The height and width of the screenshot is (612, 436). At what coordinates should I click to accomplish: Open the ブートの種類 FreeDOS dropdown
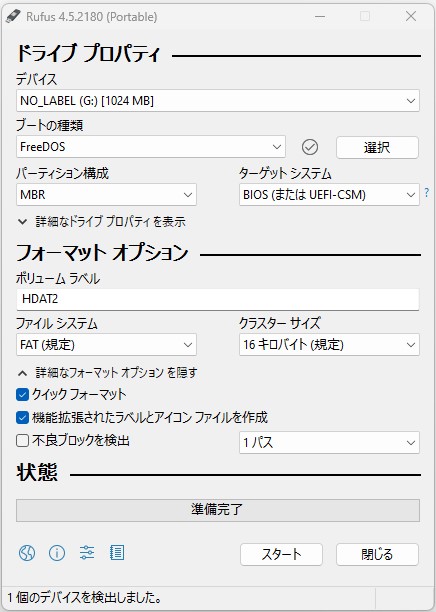tap(151, 147)
